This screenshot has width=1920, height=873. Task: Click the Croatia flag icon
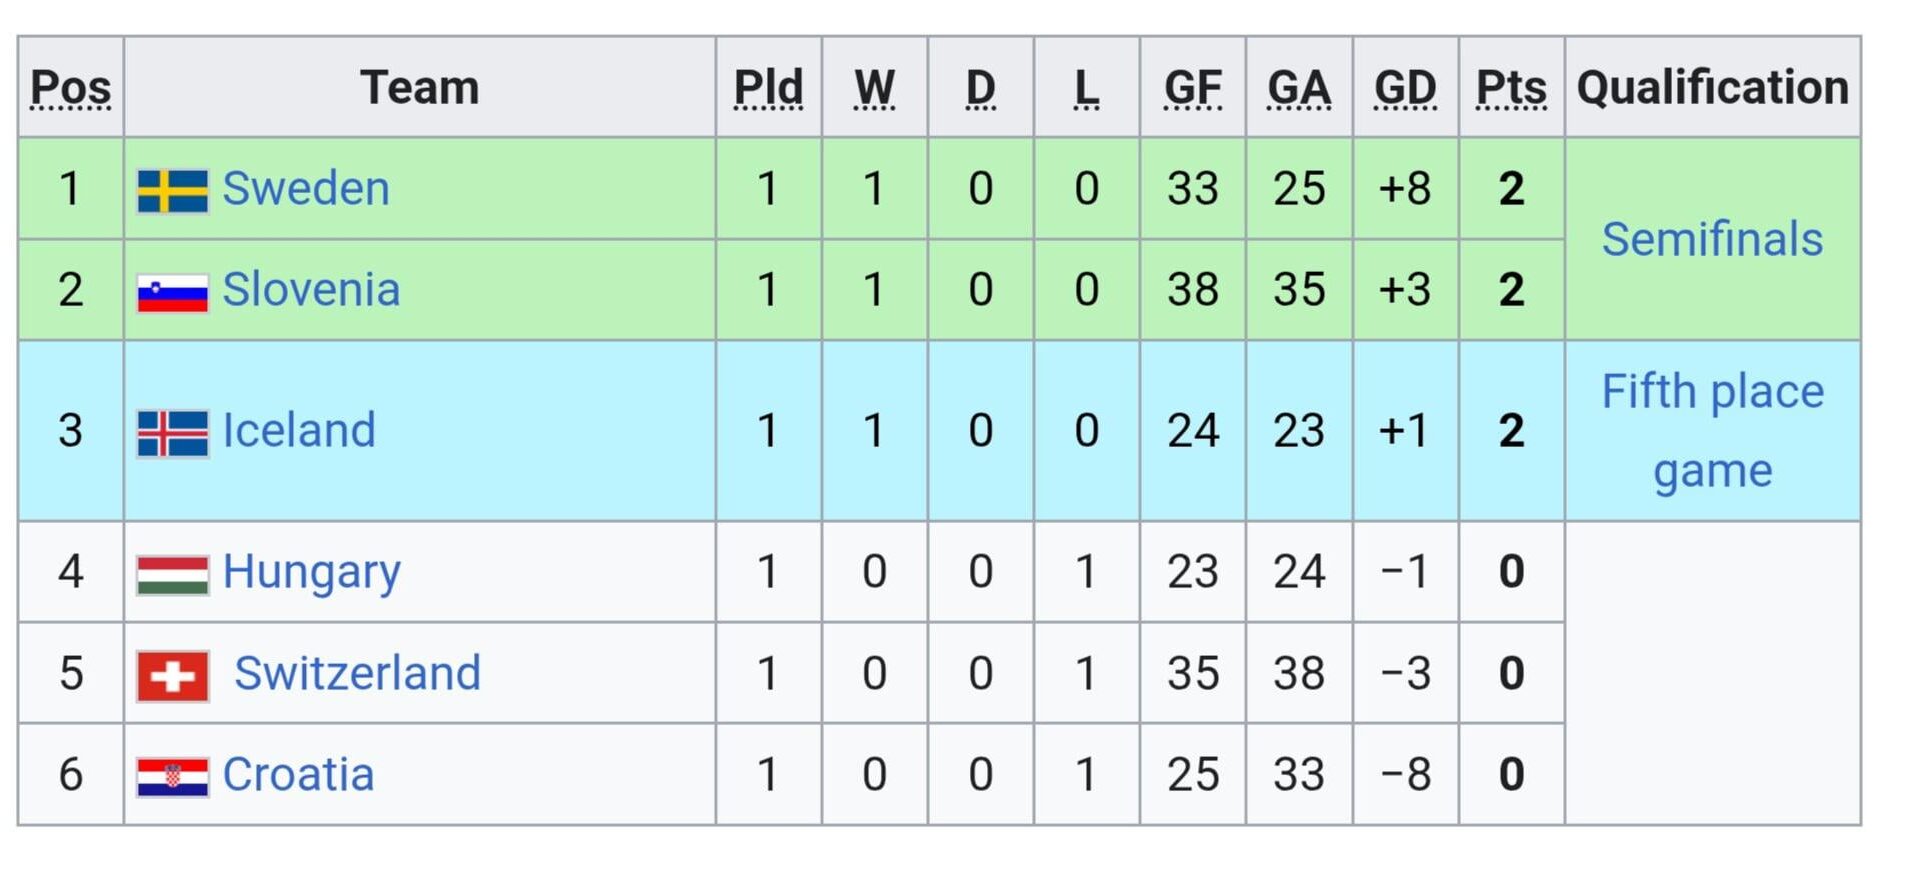tap(172, 776)
